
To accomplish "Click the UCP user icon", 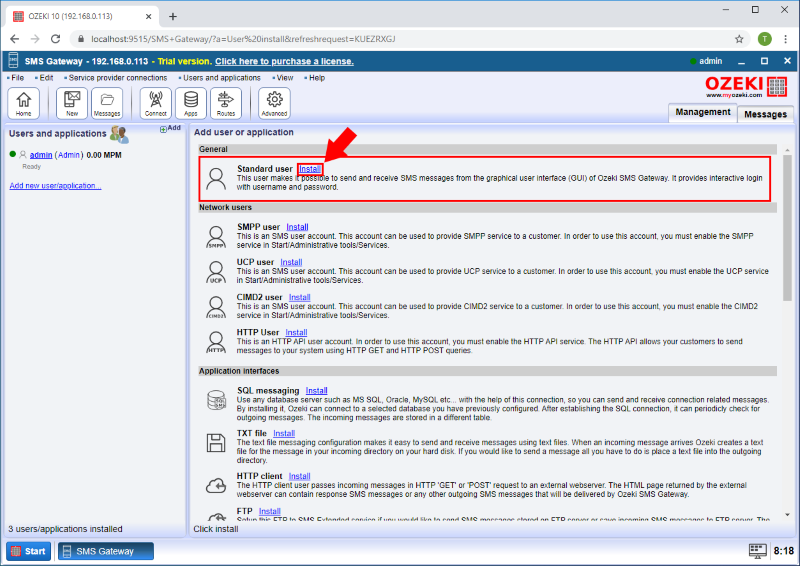I will click(216, 272).
